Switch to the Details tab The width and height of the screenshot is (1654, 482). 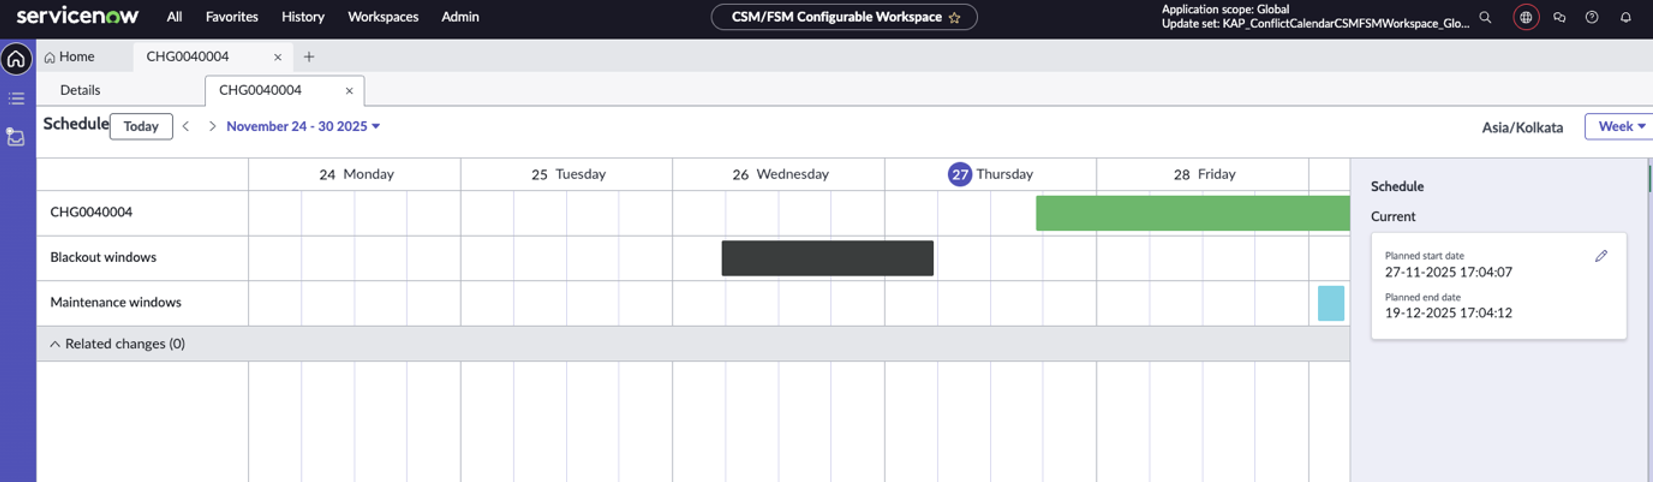click(x=80, y=90)
